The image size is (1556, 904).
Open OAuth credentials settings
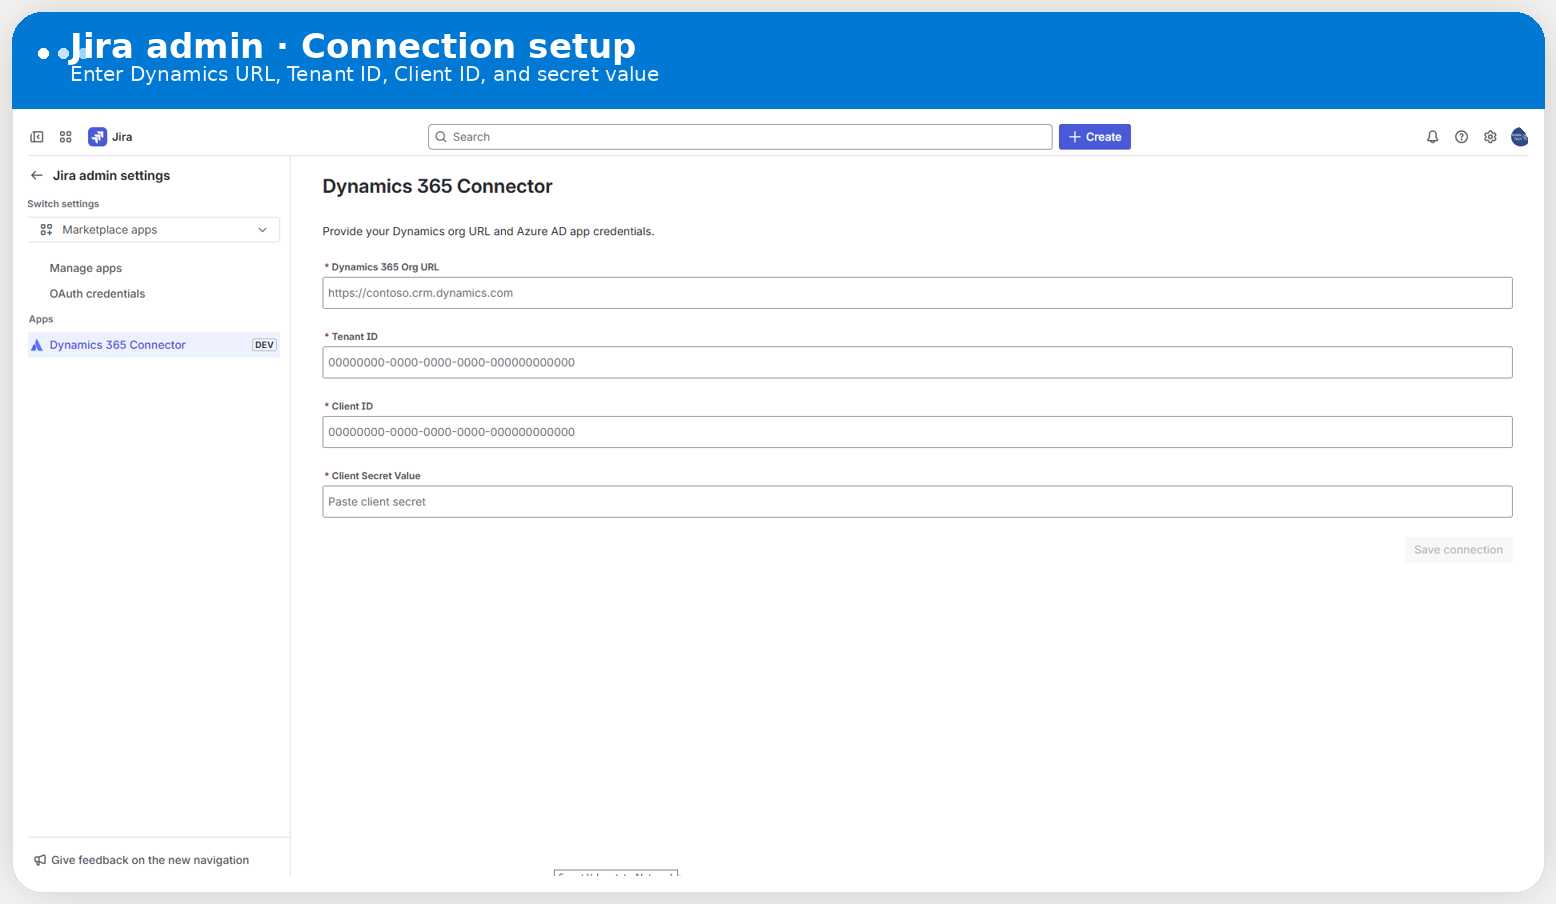97,293
